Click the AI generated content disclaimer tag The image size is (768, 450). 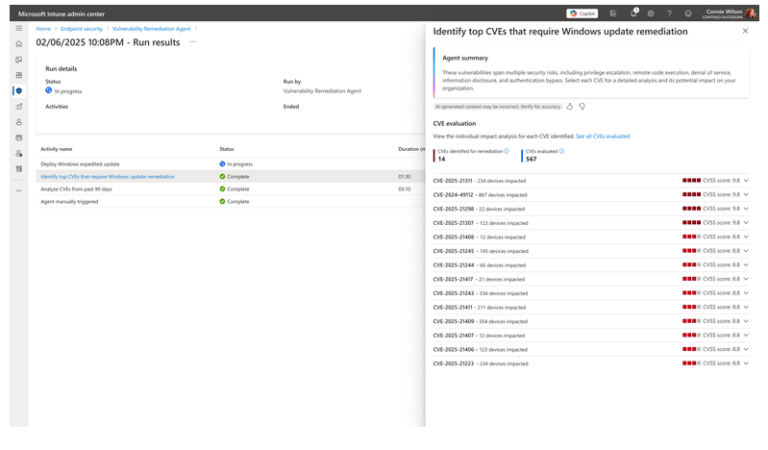(x=498, y=107)
